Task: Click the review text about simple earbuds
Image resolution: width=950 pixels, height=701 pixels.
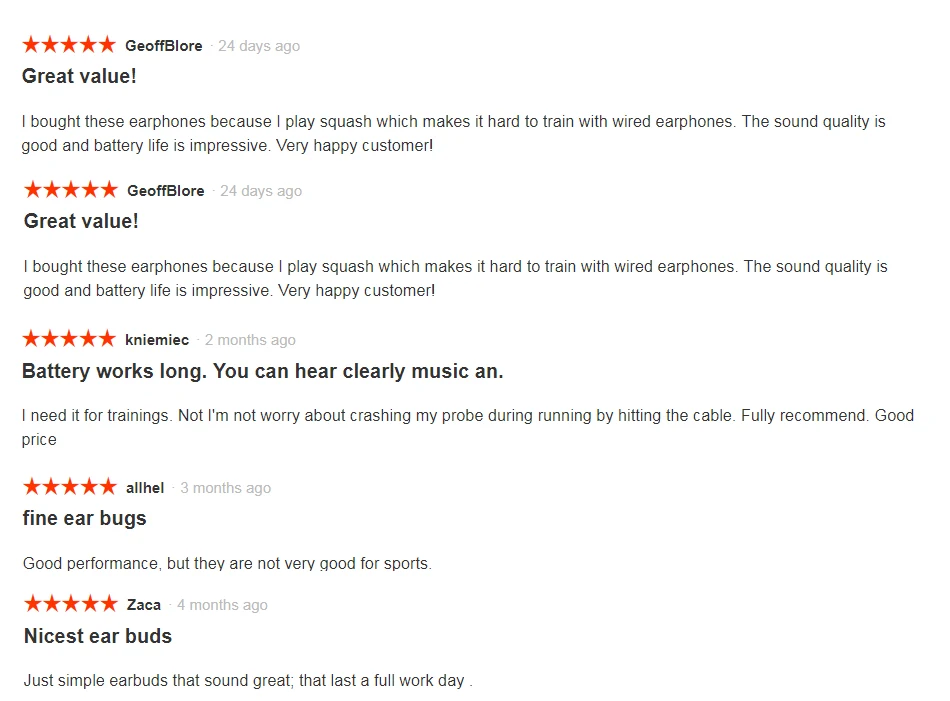Action: pos(247,681)
